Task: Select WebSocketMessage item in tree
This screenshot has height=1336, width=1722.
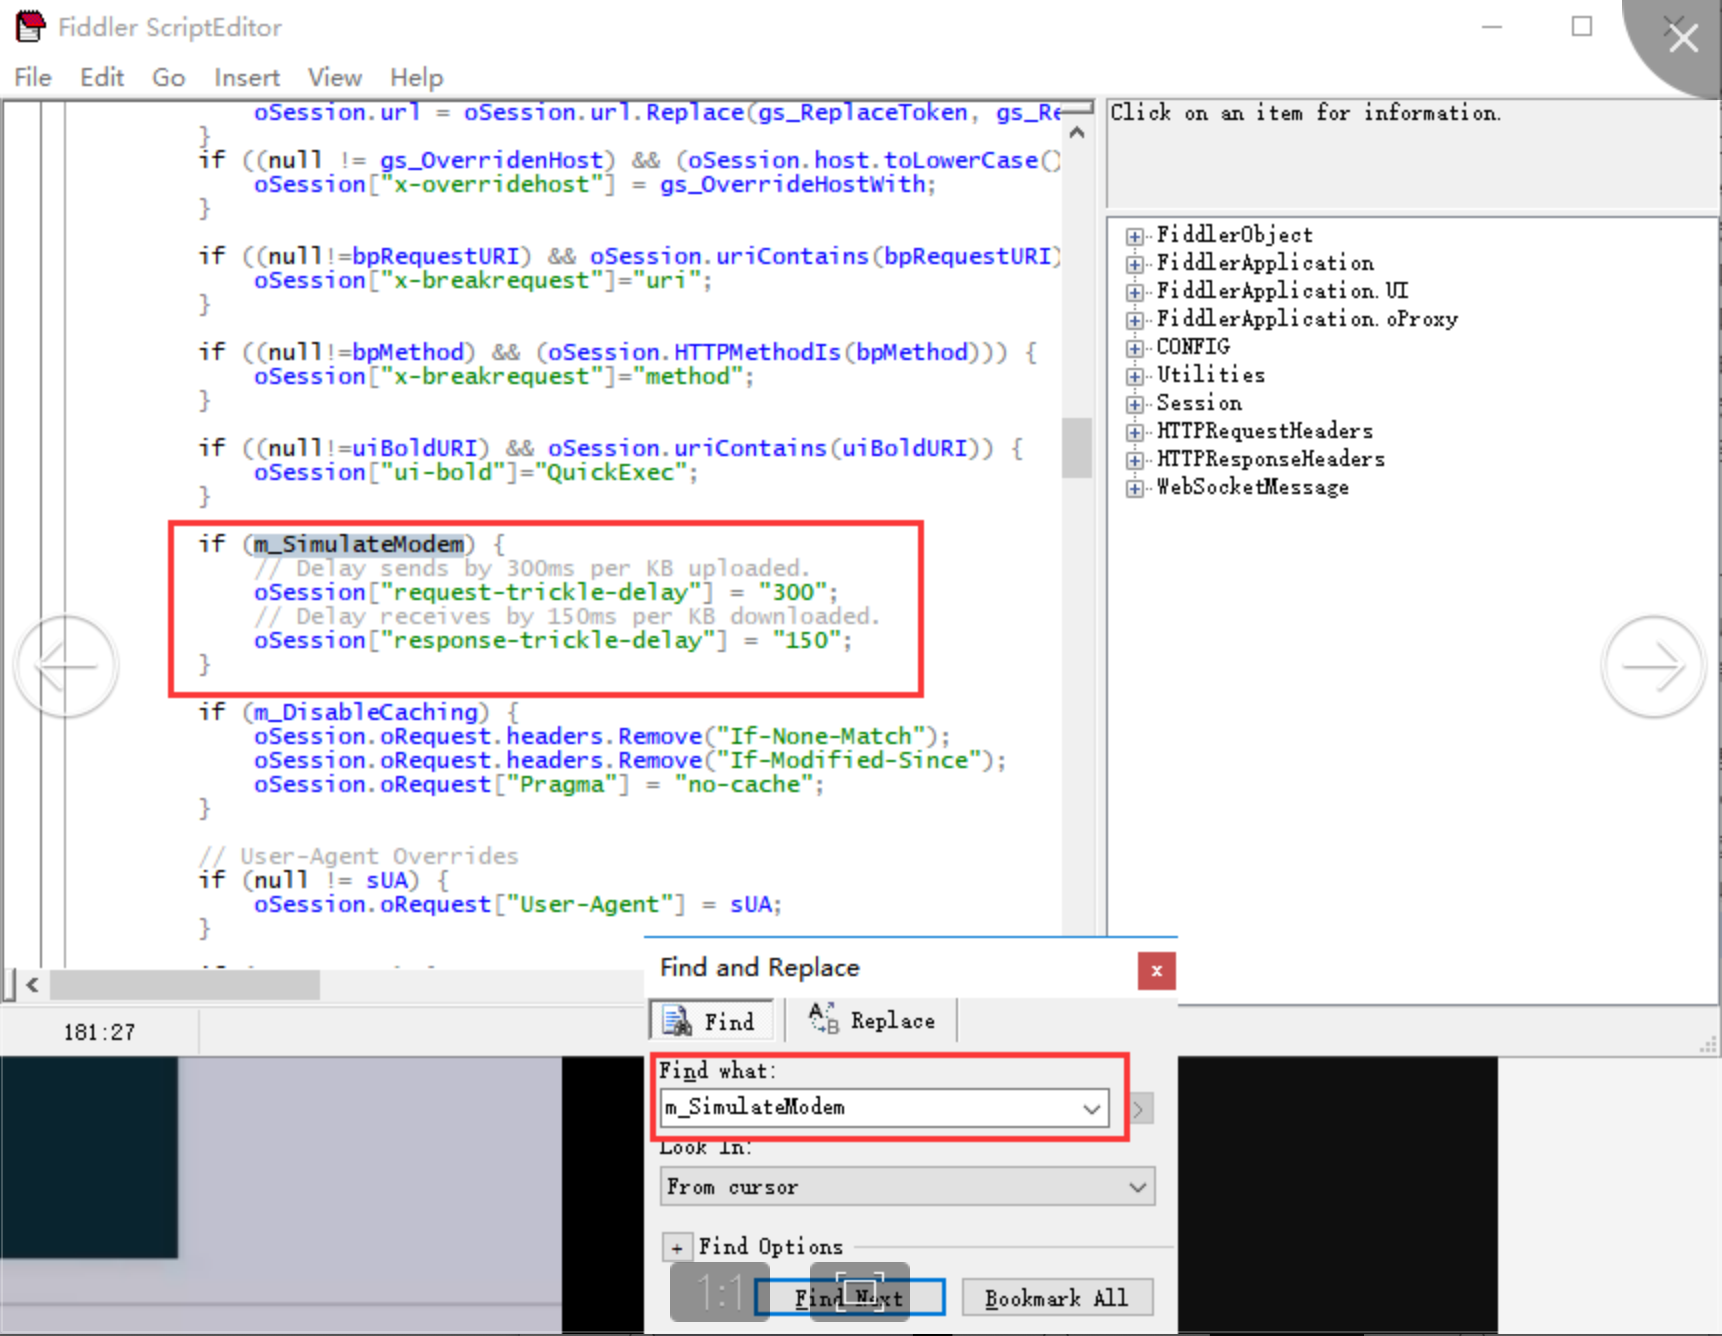Action: [x=1252, y=487]
